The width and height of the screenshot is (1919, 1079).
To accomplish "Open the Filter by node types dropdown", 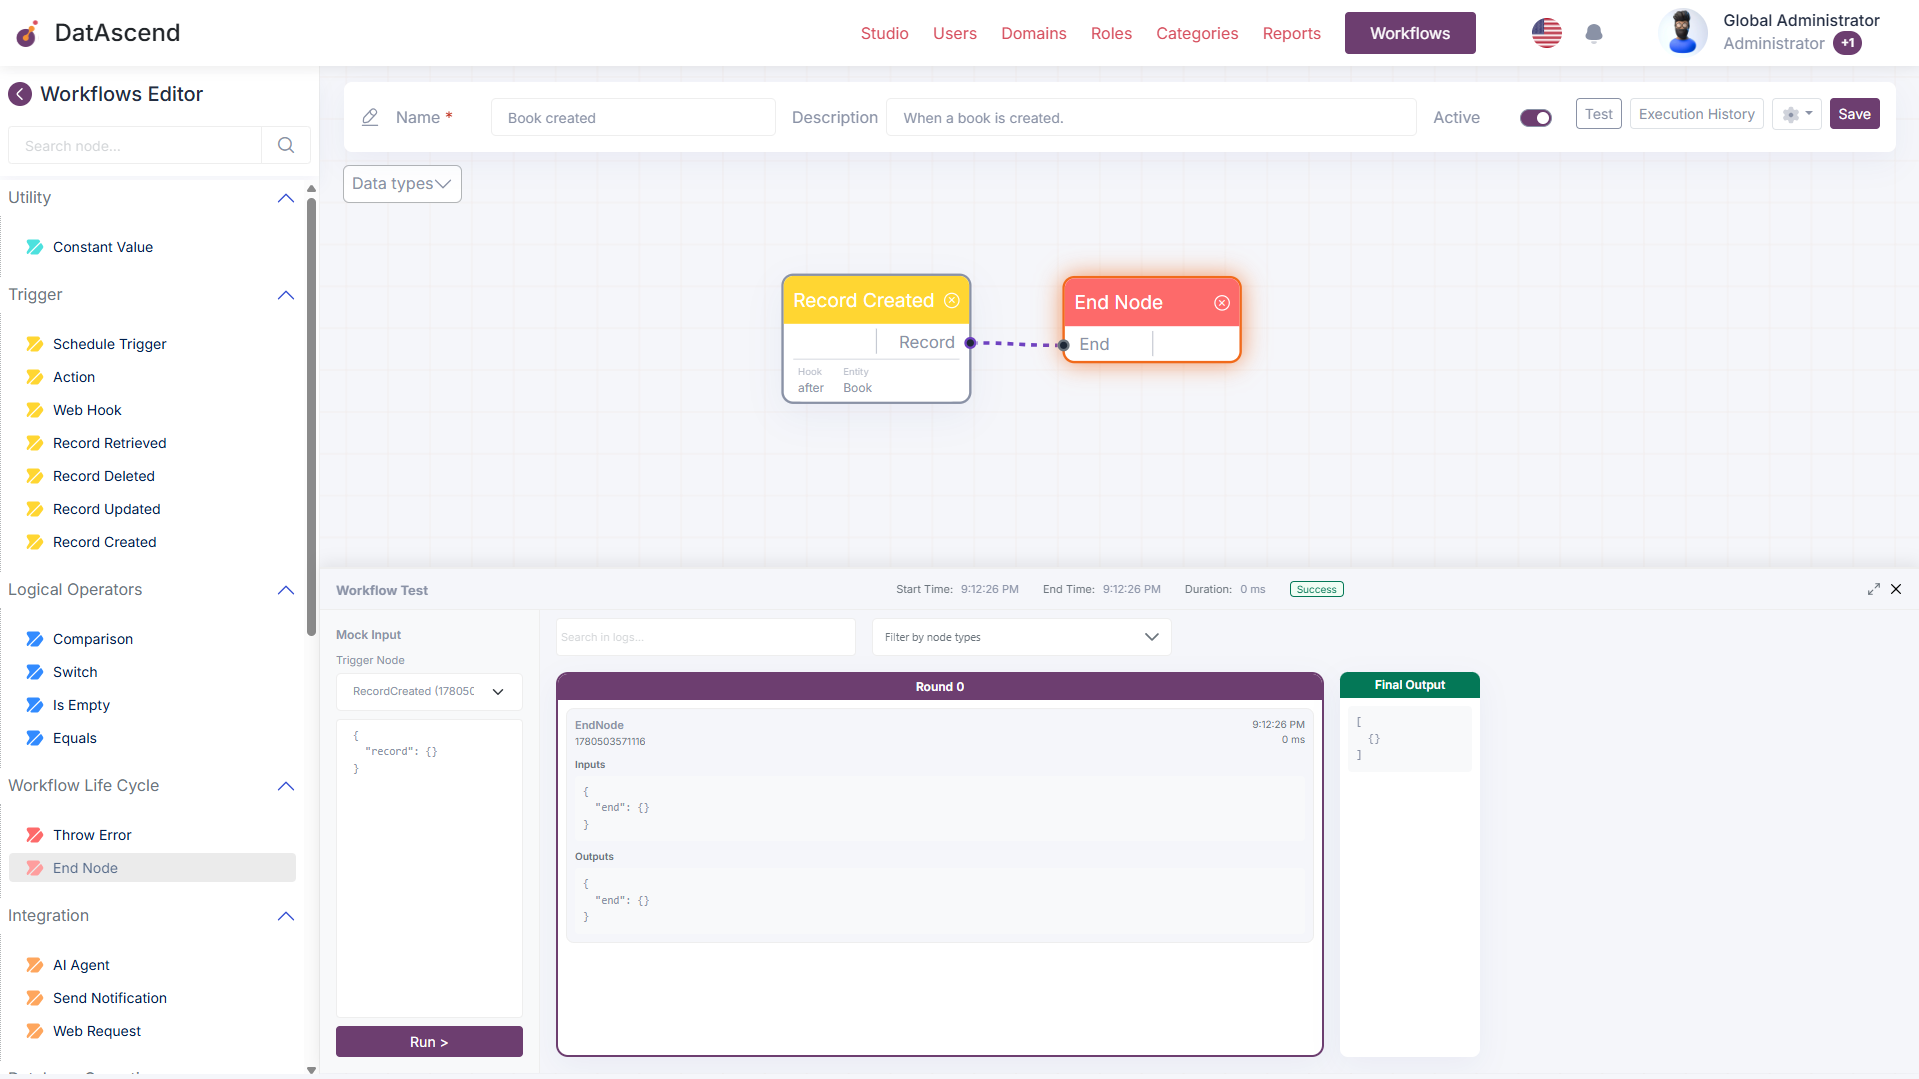I will pos(1021,637).
